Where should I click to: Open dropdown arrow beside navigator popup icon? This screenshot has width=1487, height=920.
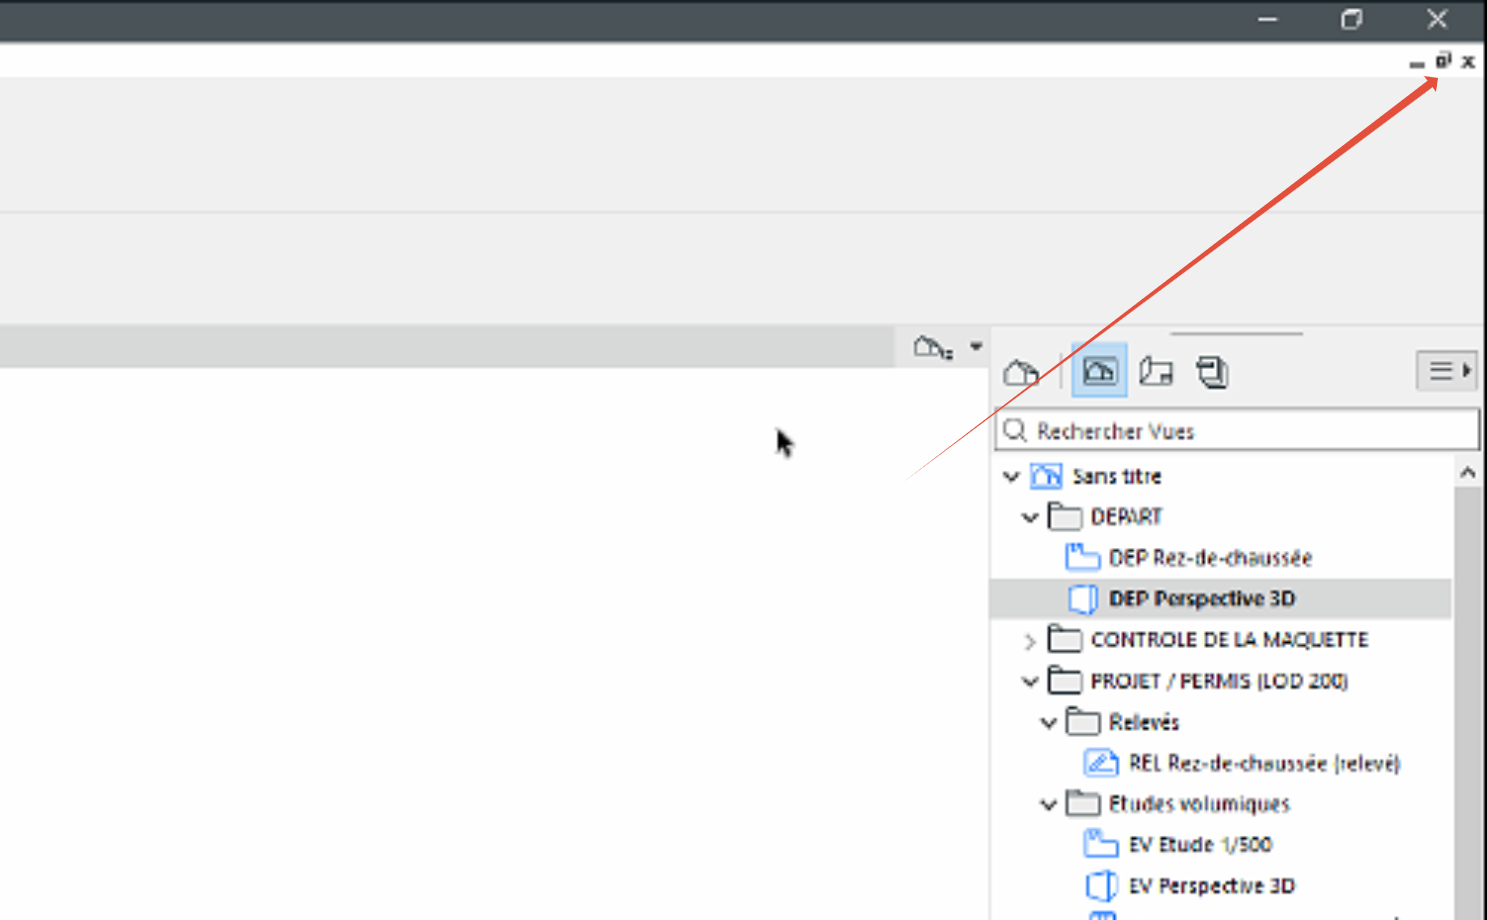(x=976, y=346)
